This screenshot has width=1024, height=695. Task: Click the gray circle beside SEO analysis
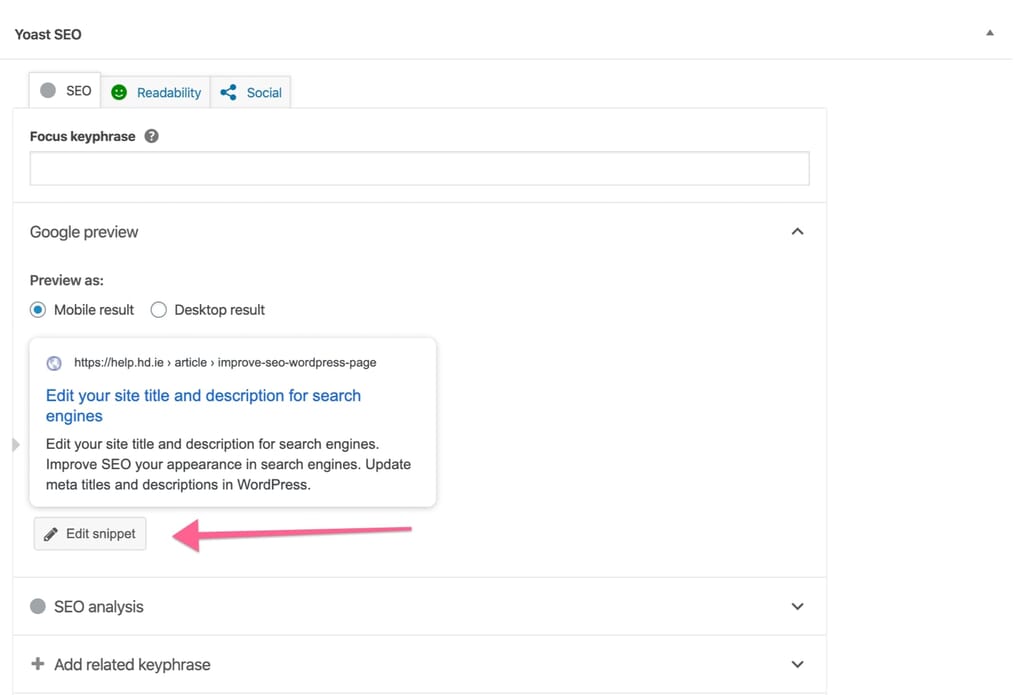point(38,606)
